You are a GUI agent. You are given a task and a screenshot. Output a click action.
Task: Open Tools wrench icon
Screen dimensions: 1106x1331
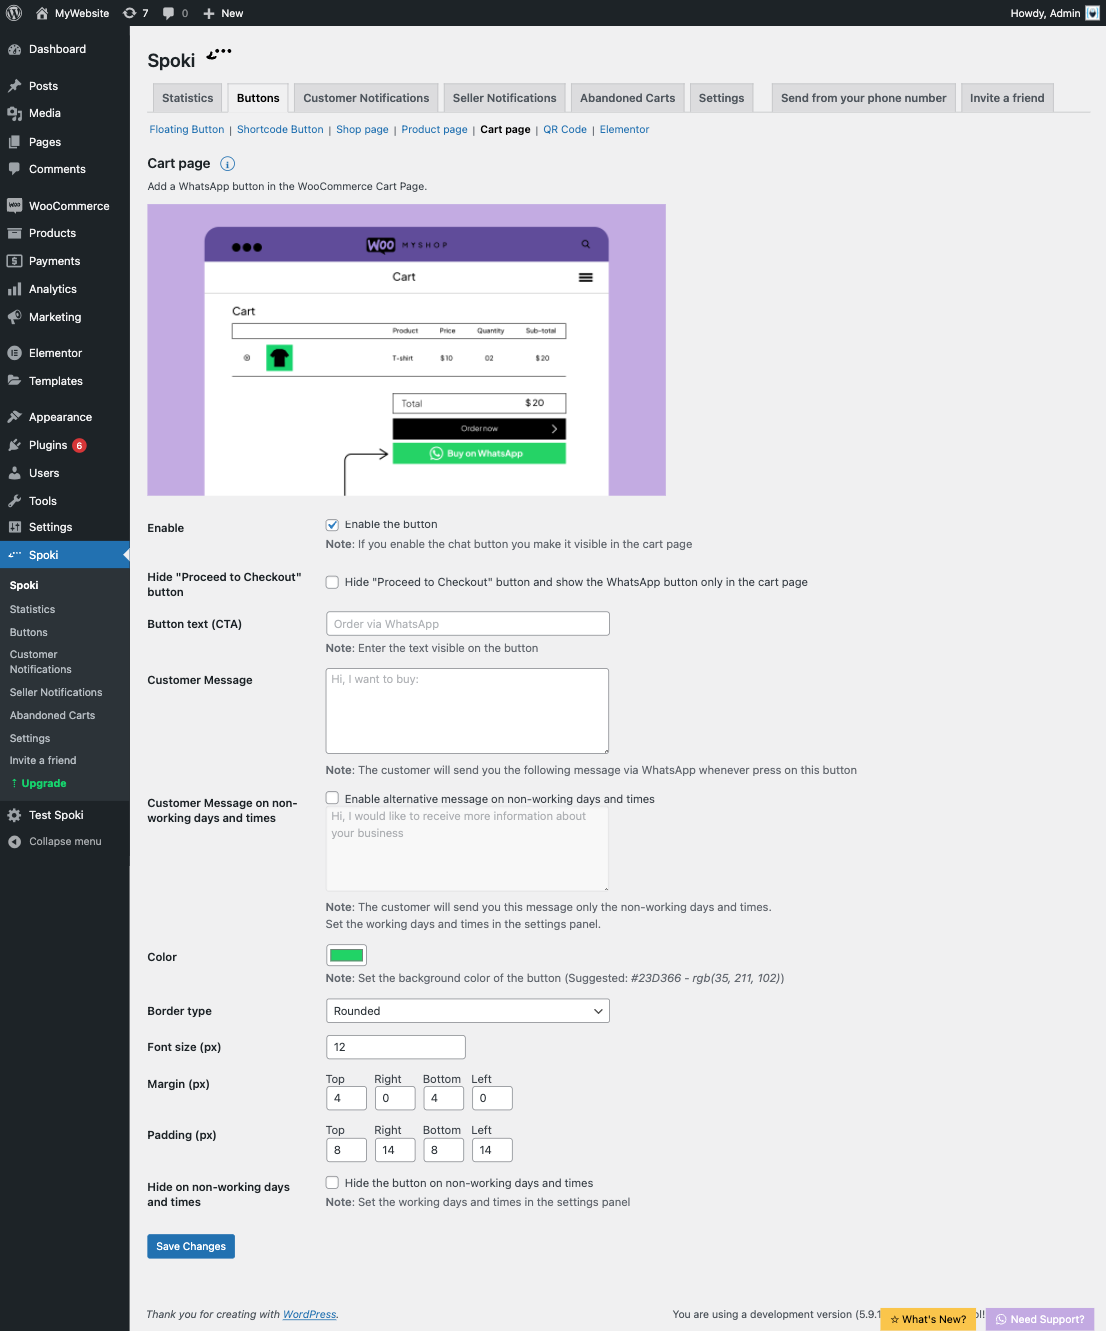[14, 501]
